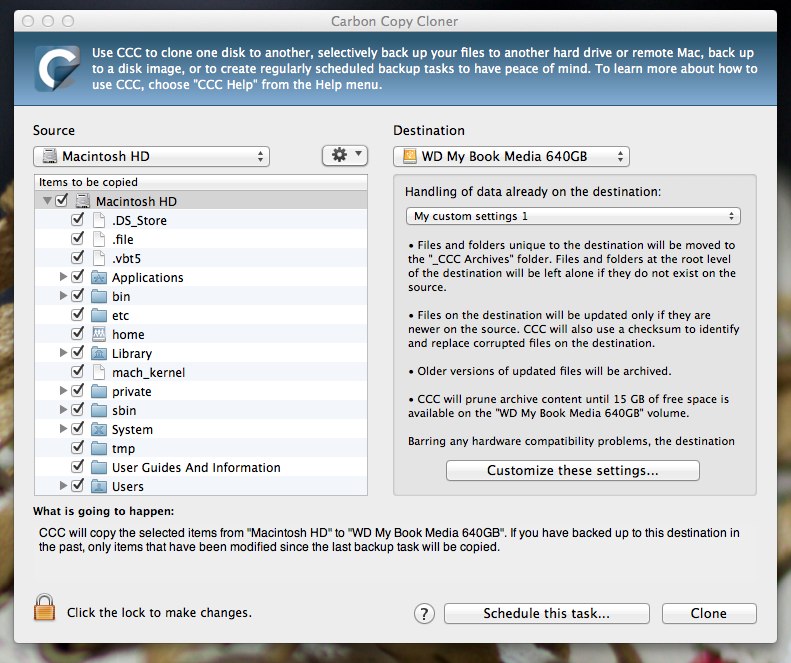Screen dimensions: 791x663
Task: Select the mach_kernel row label
Action: (148, 373)
